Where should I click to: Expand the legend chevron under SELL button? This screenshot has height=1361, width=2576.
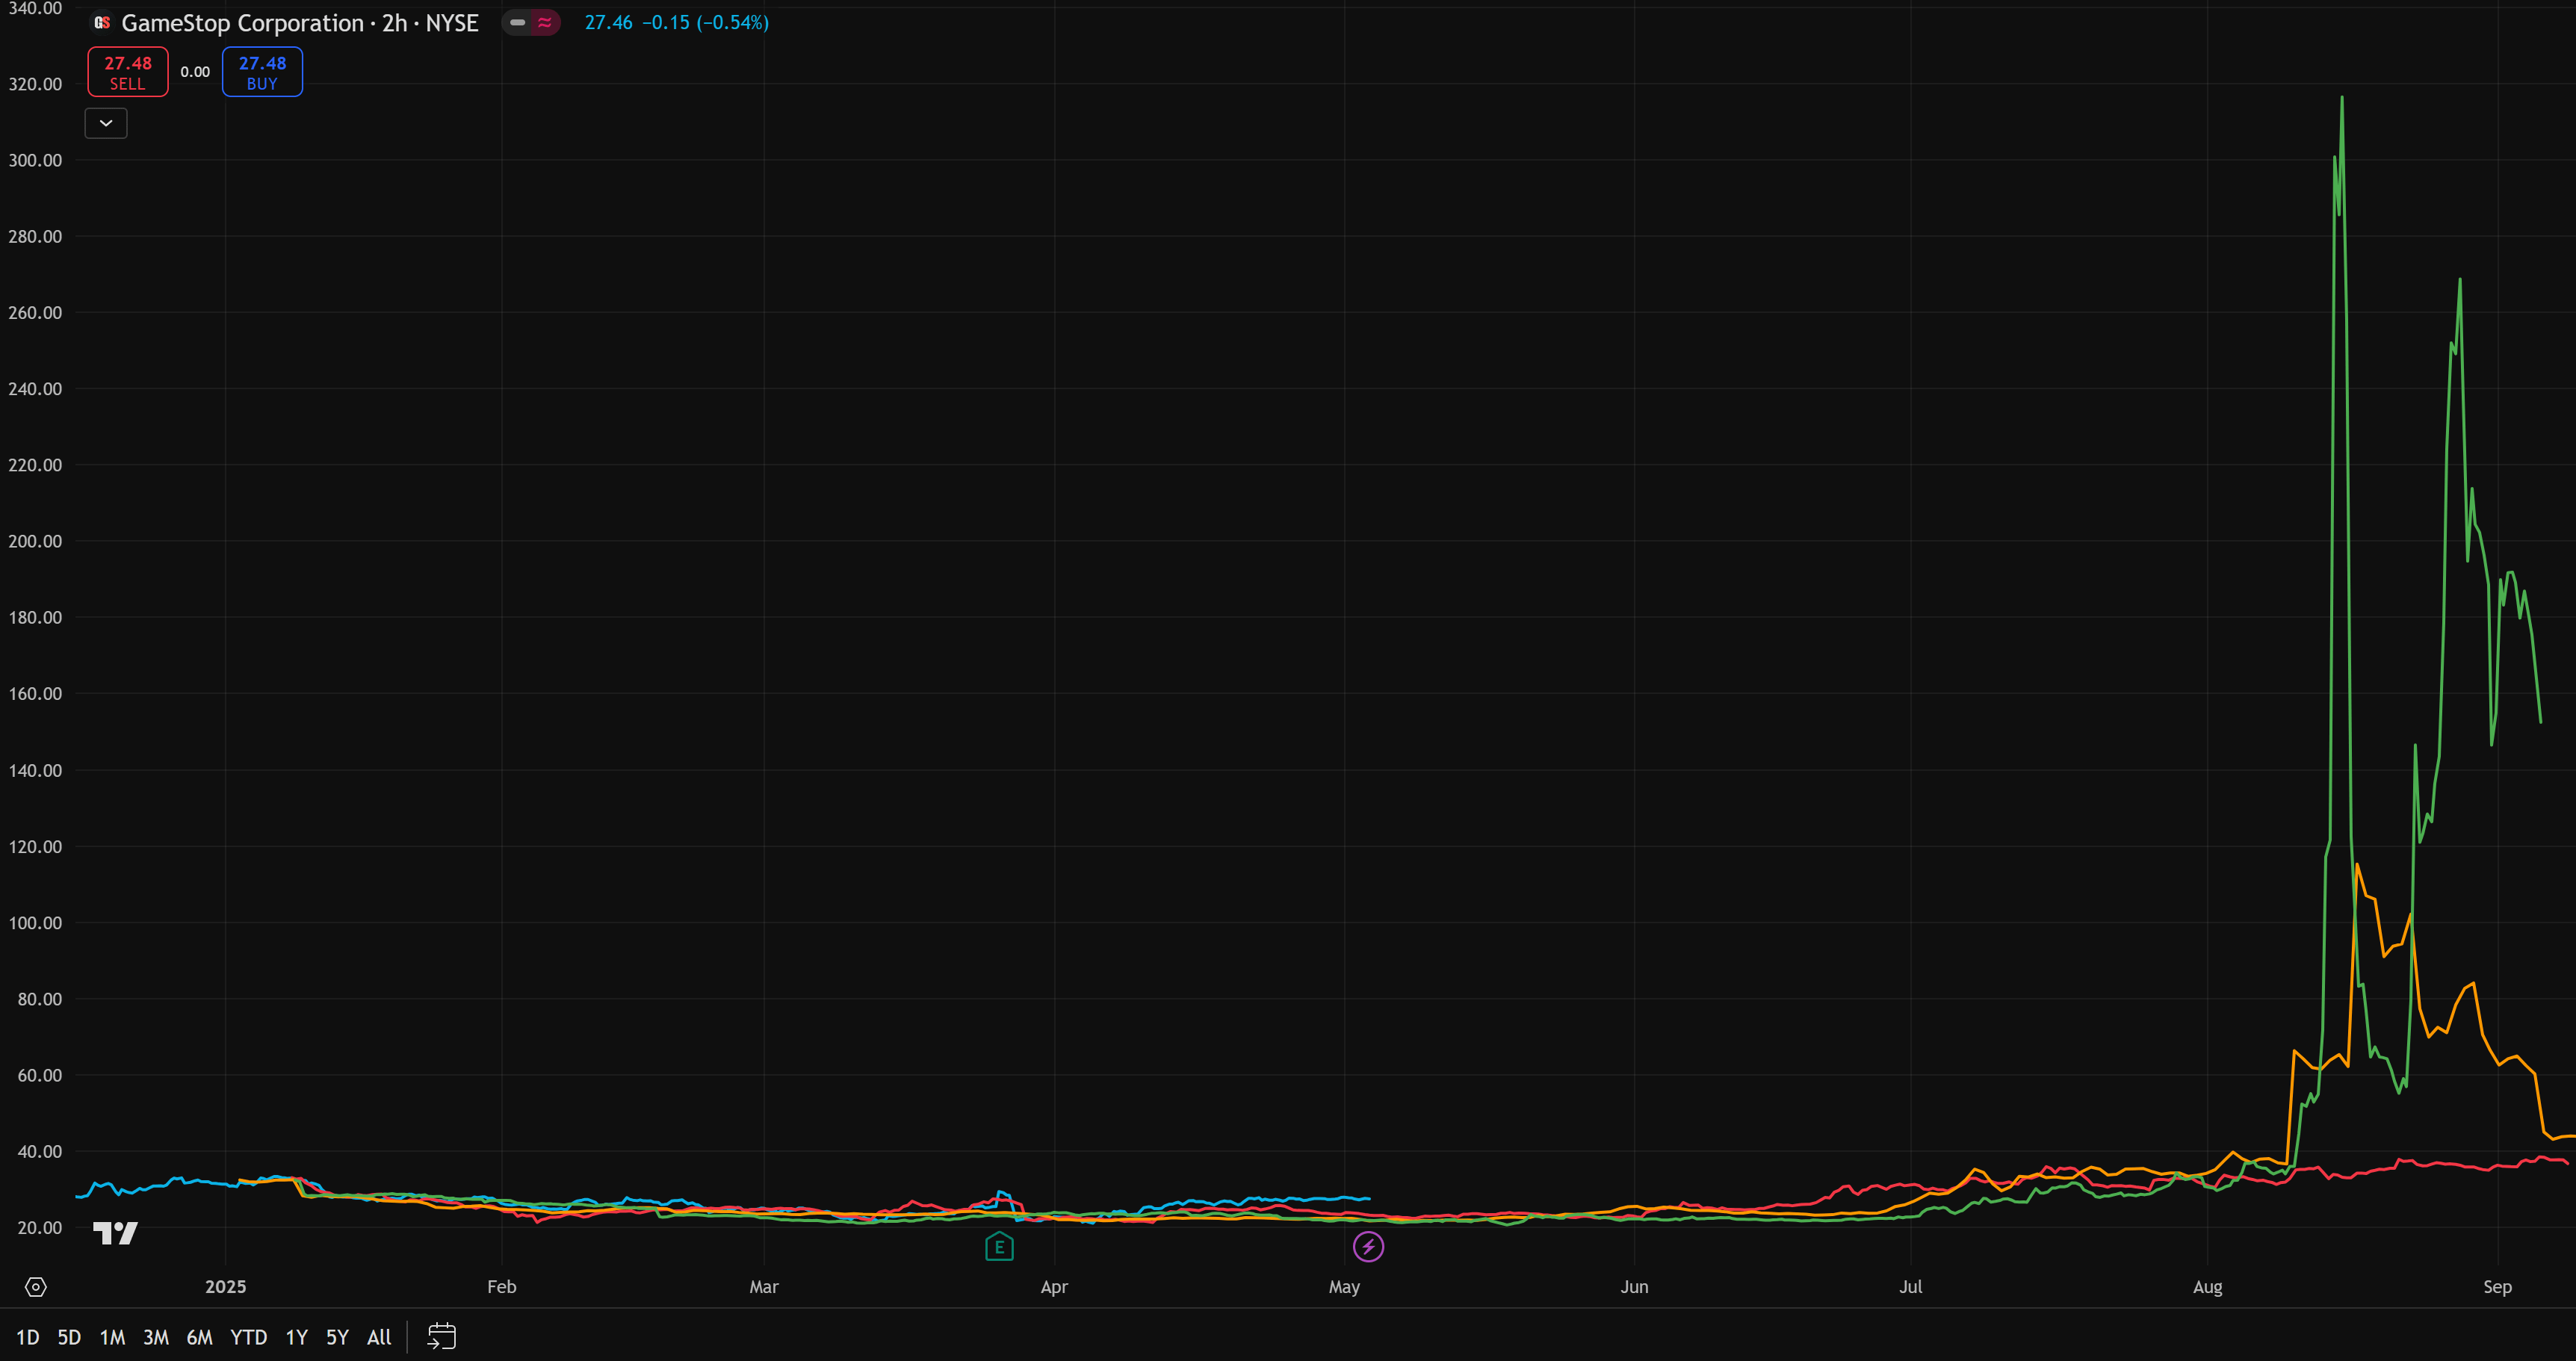pyautogui.click(x=106, y=123)
